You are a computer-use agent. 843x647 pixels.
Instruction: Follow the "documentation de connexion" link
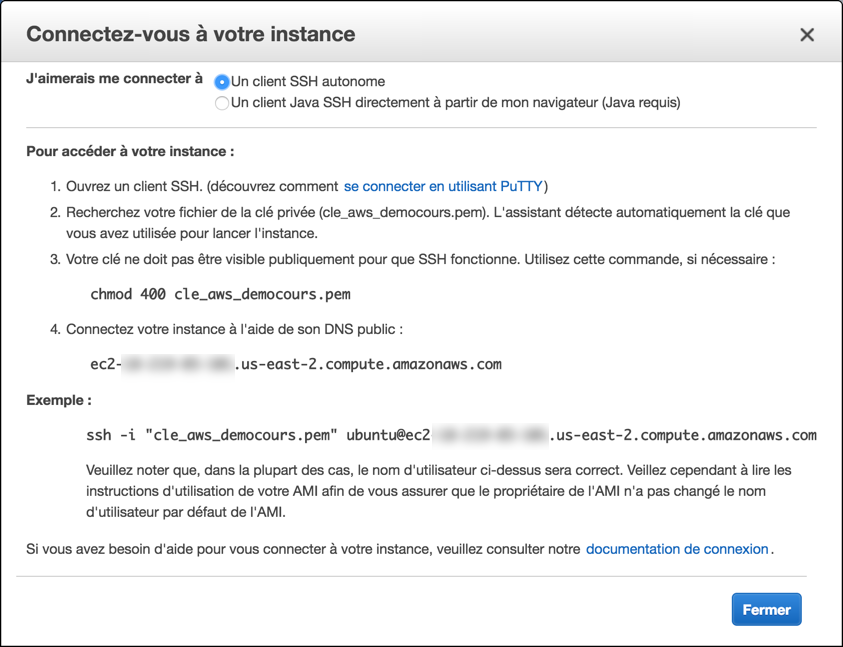(x=677, y=549)
